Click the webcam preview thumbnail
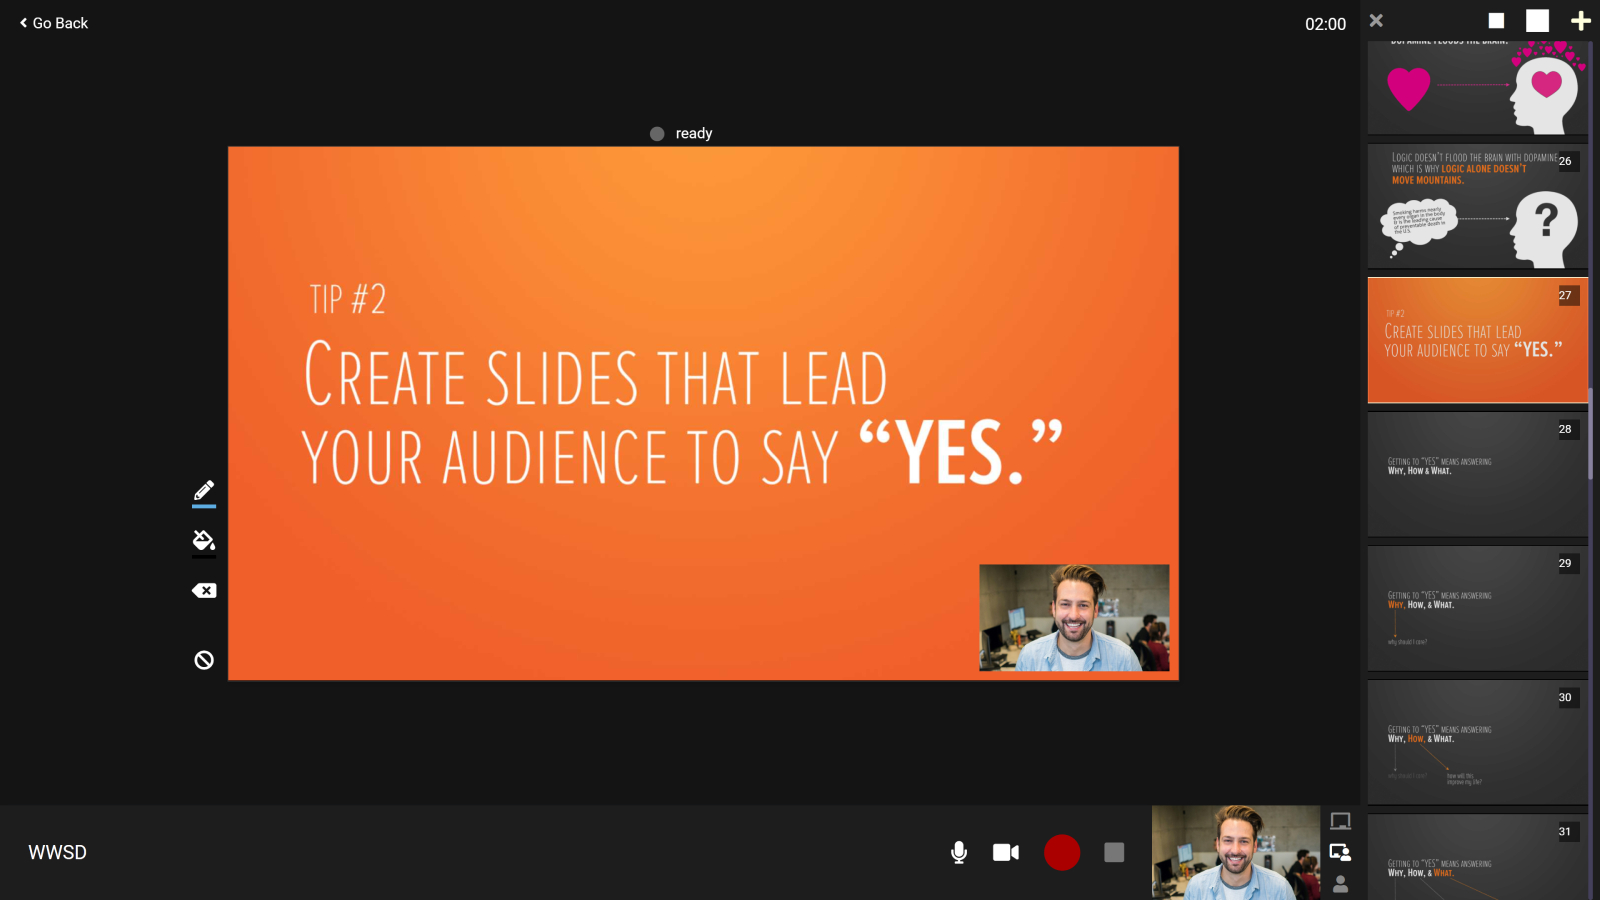The width and height of the screenshot is (1600, 900). (1236, 852)
